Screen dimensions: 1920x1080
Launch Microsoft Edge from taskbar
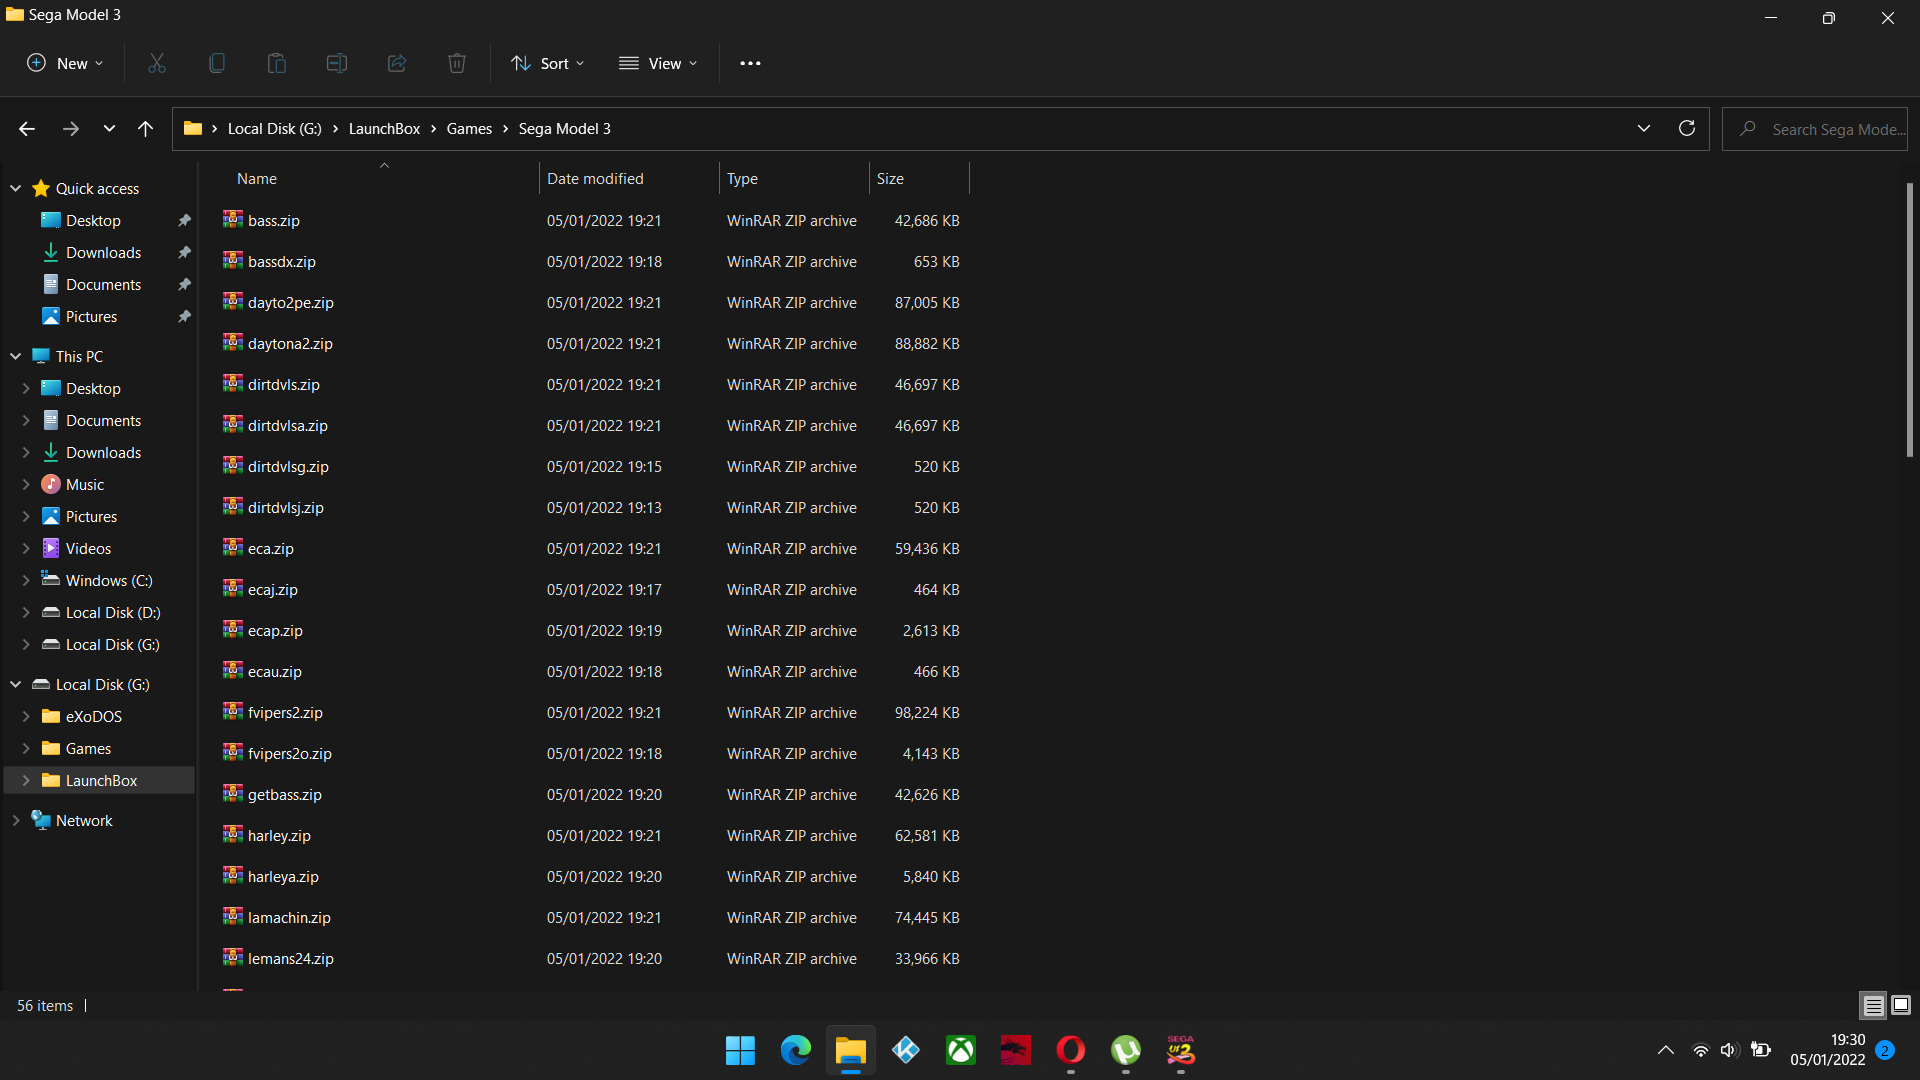796,1050
